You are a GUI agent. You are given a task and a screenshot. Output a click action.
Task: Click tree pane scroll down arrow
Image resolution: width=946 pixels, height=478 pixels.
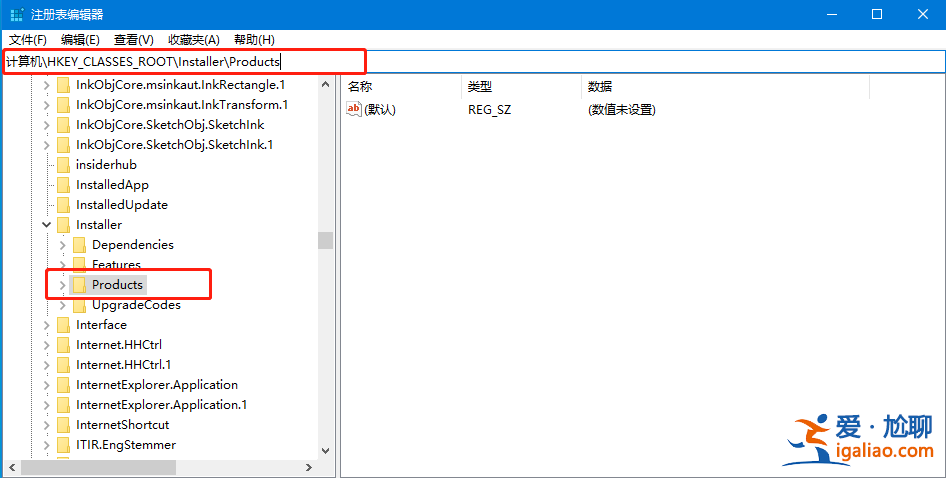pyautogui.click(x=326, y=451)
